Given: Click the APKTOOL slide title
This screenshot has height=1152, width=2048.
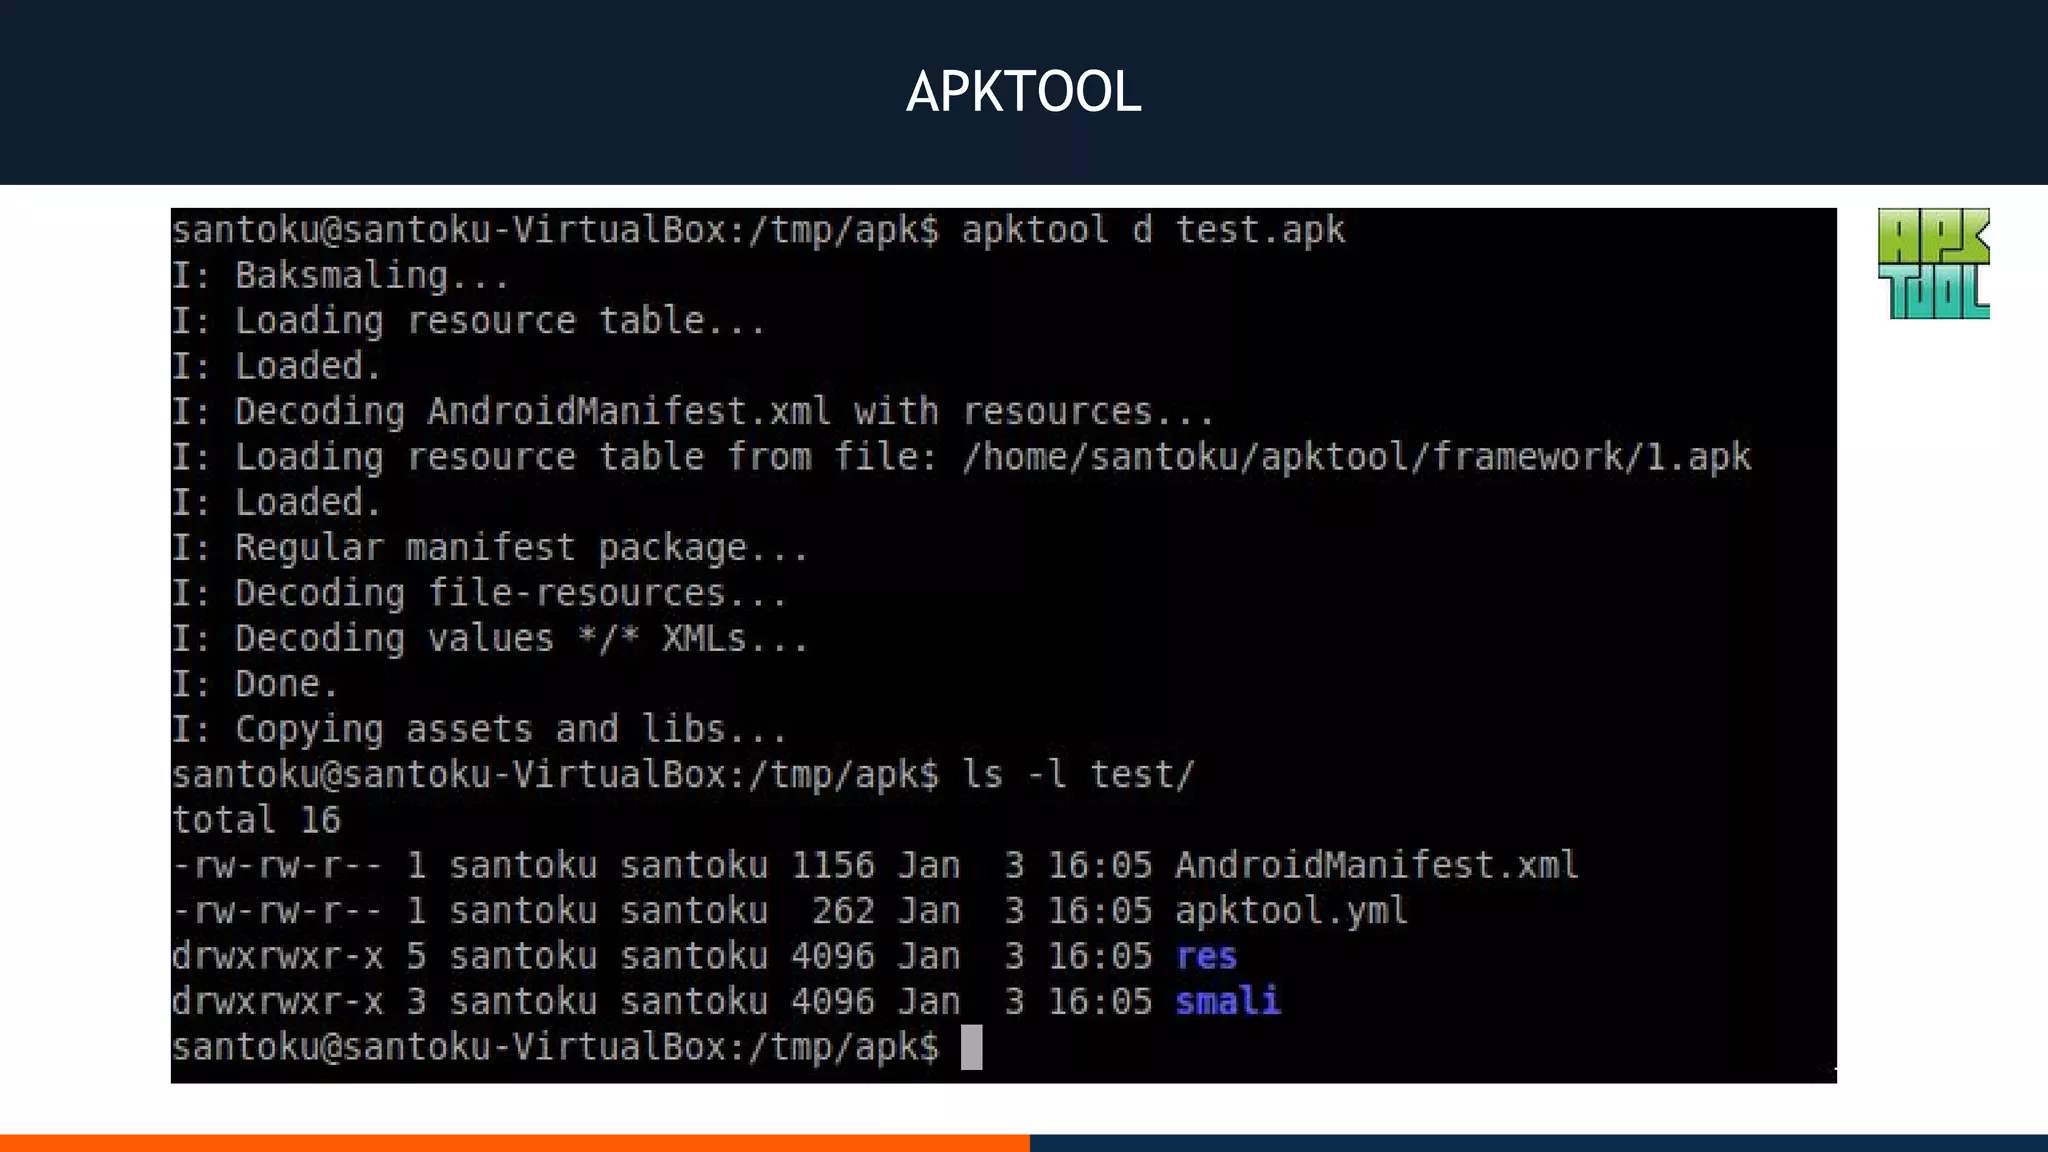Looking at the screenshot, I should pyautogui.click(x=1023, y=92).
